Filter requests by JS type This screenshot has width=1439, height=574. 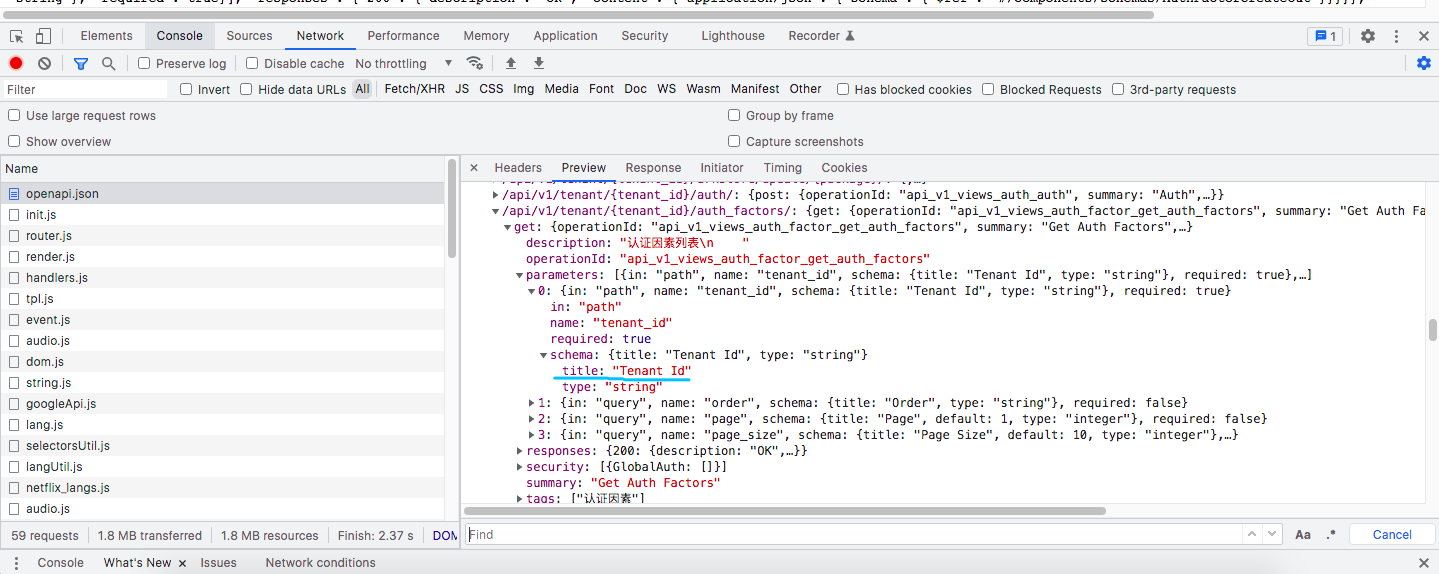462,89
